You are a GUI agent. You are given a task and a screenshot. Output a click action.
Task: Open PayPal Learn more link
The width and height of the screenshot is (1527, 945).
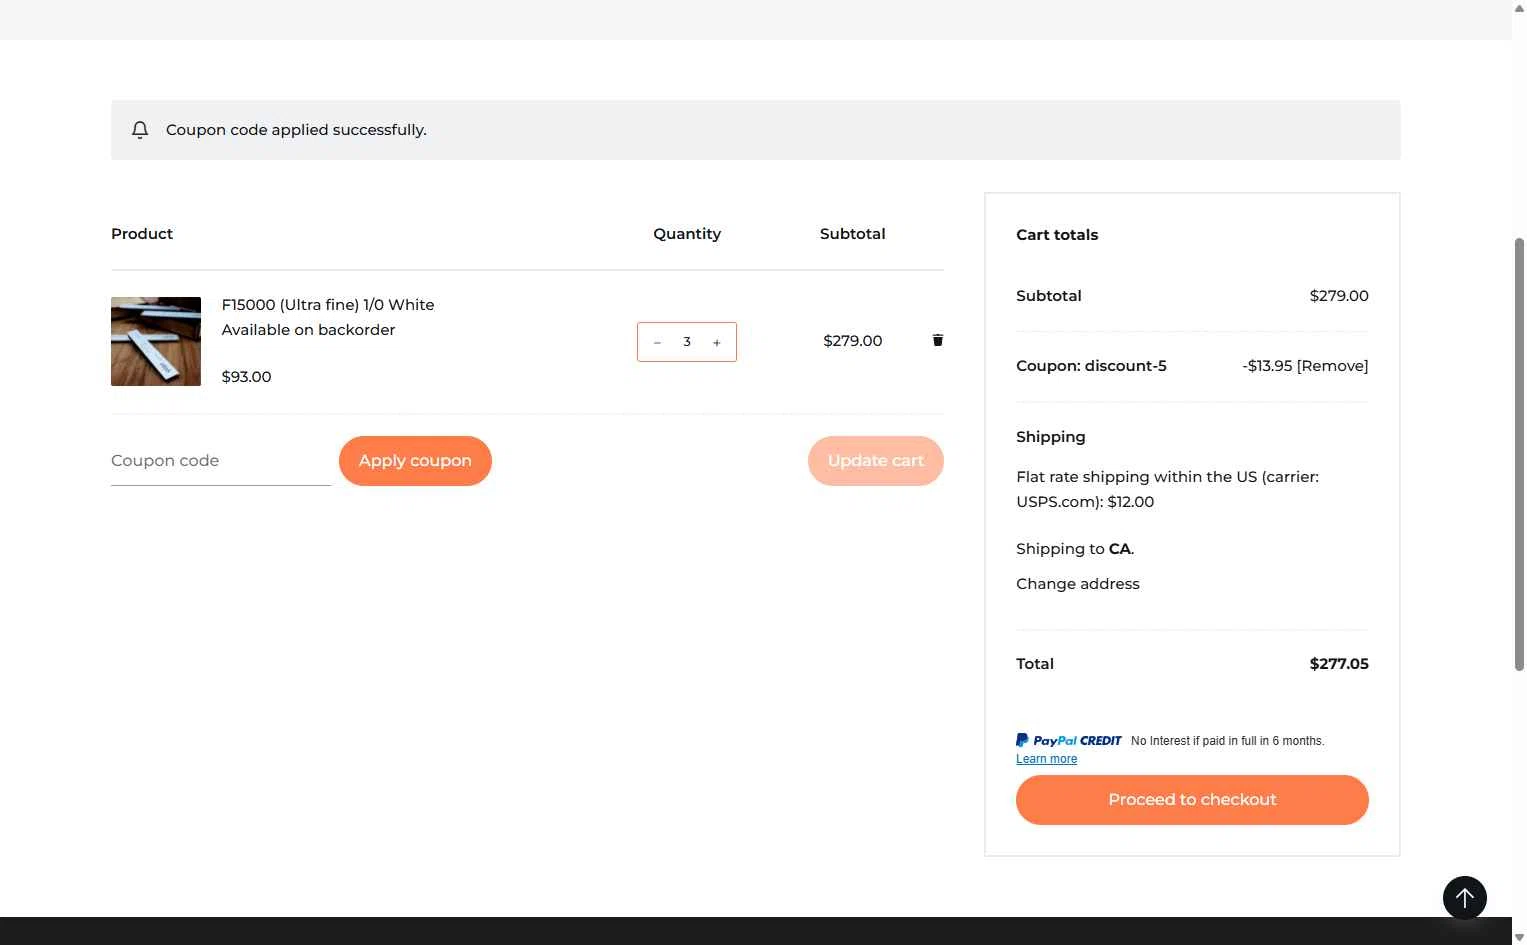point(1046,759)
